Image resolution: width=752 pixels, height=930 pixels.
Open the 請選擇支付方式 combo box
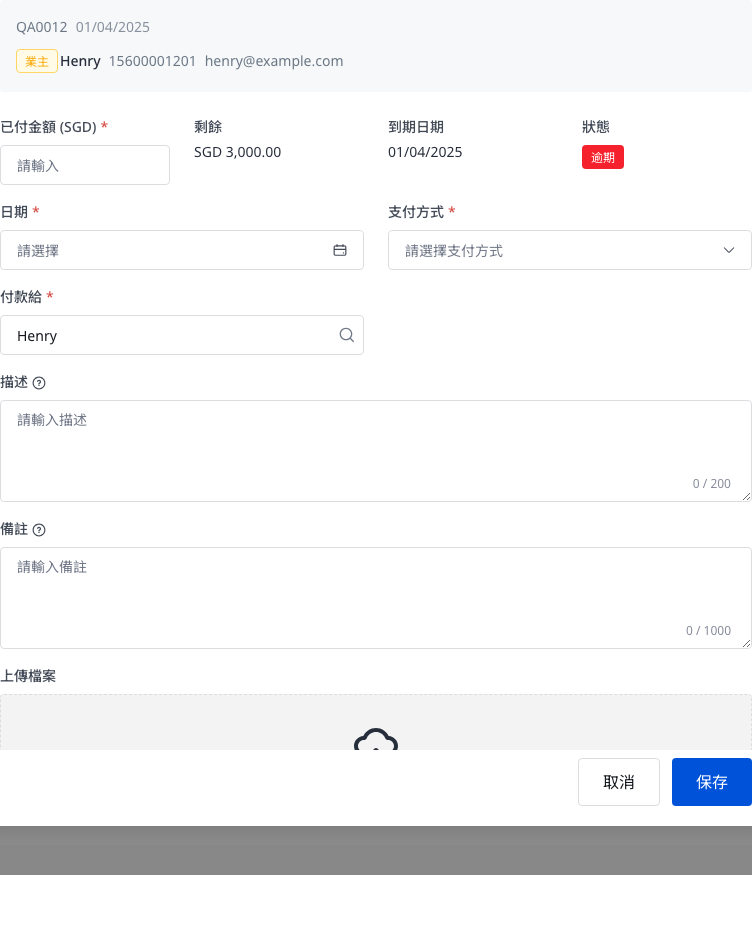point(570,250)
